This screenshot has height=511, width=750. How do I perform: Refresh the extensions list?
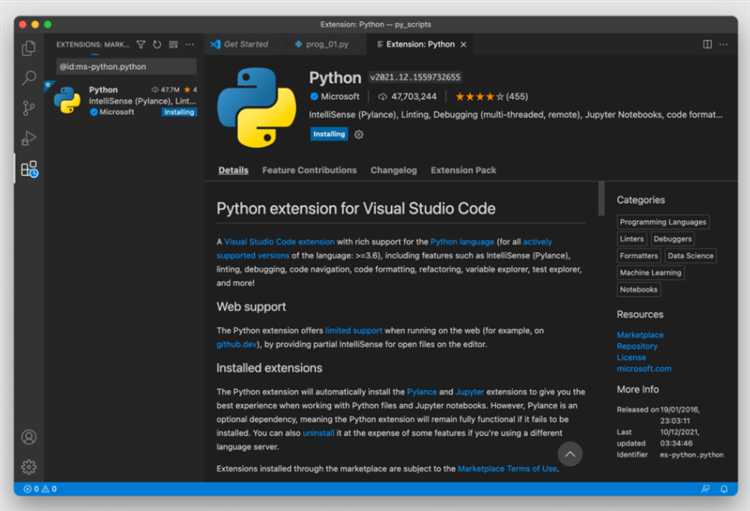[x=157, y=44]
